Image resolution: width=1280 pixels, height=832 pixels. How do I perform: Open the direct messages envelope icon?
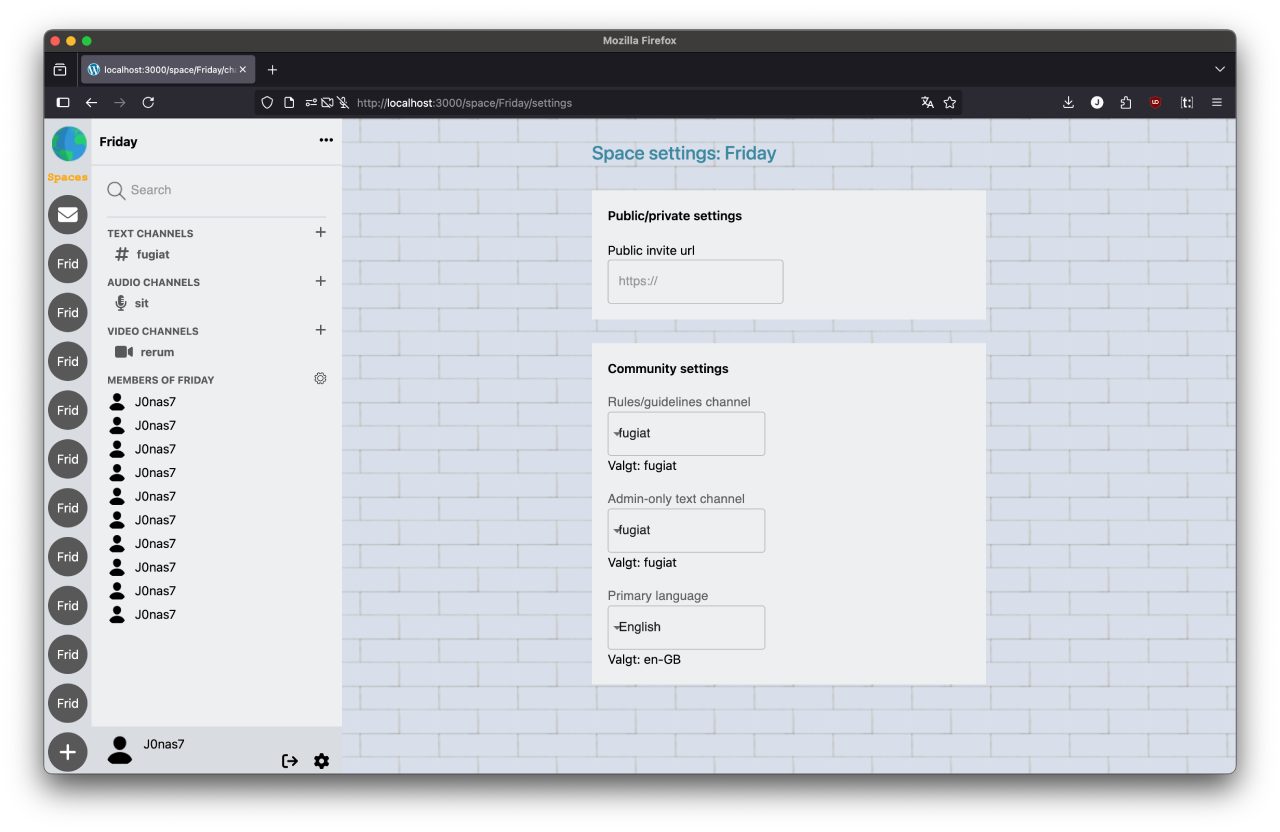68,215
